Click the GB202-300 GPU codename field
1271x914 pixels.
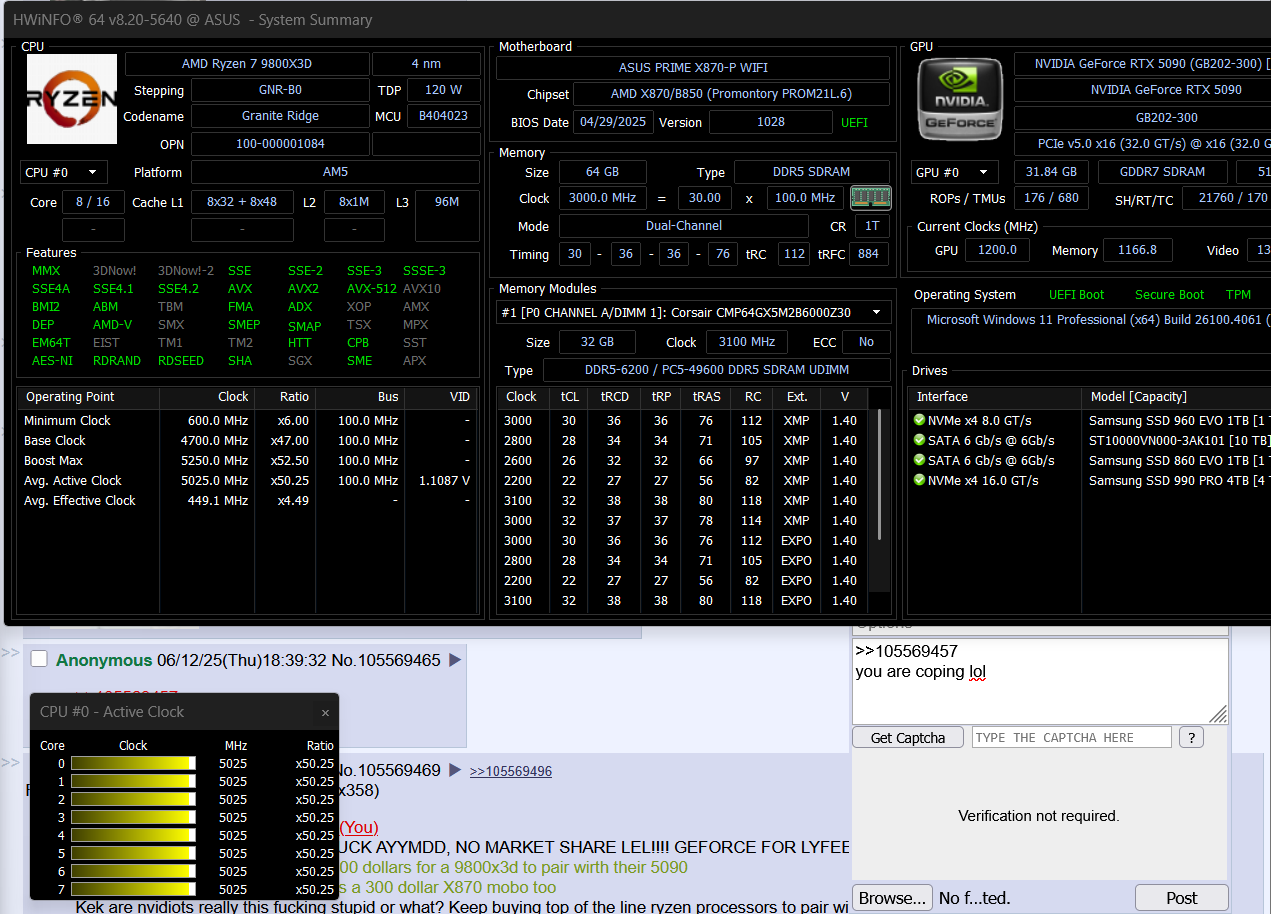(x=1143, y=118)
